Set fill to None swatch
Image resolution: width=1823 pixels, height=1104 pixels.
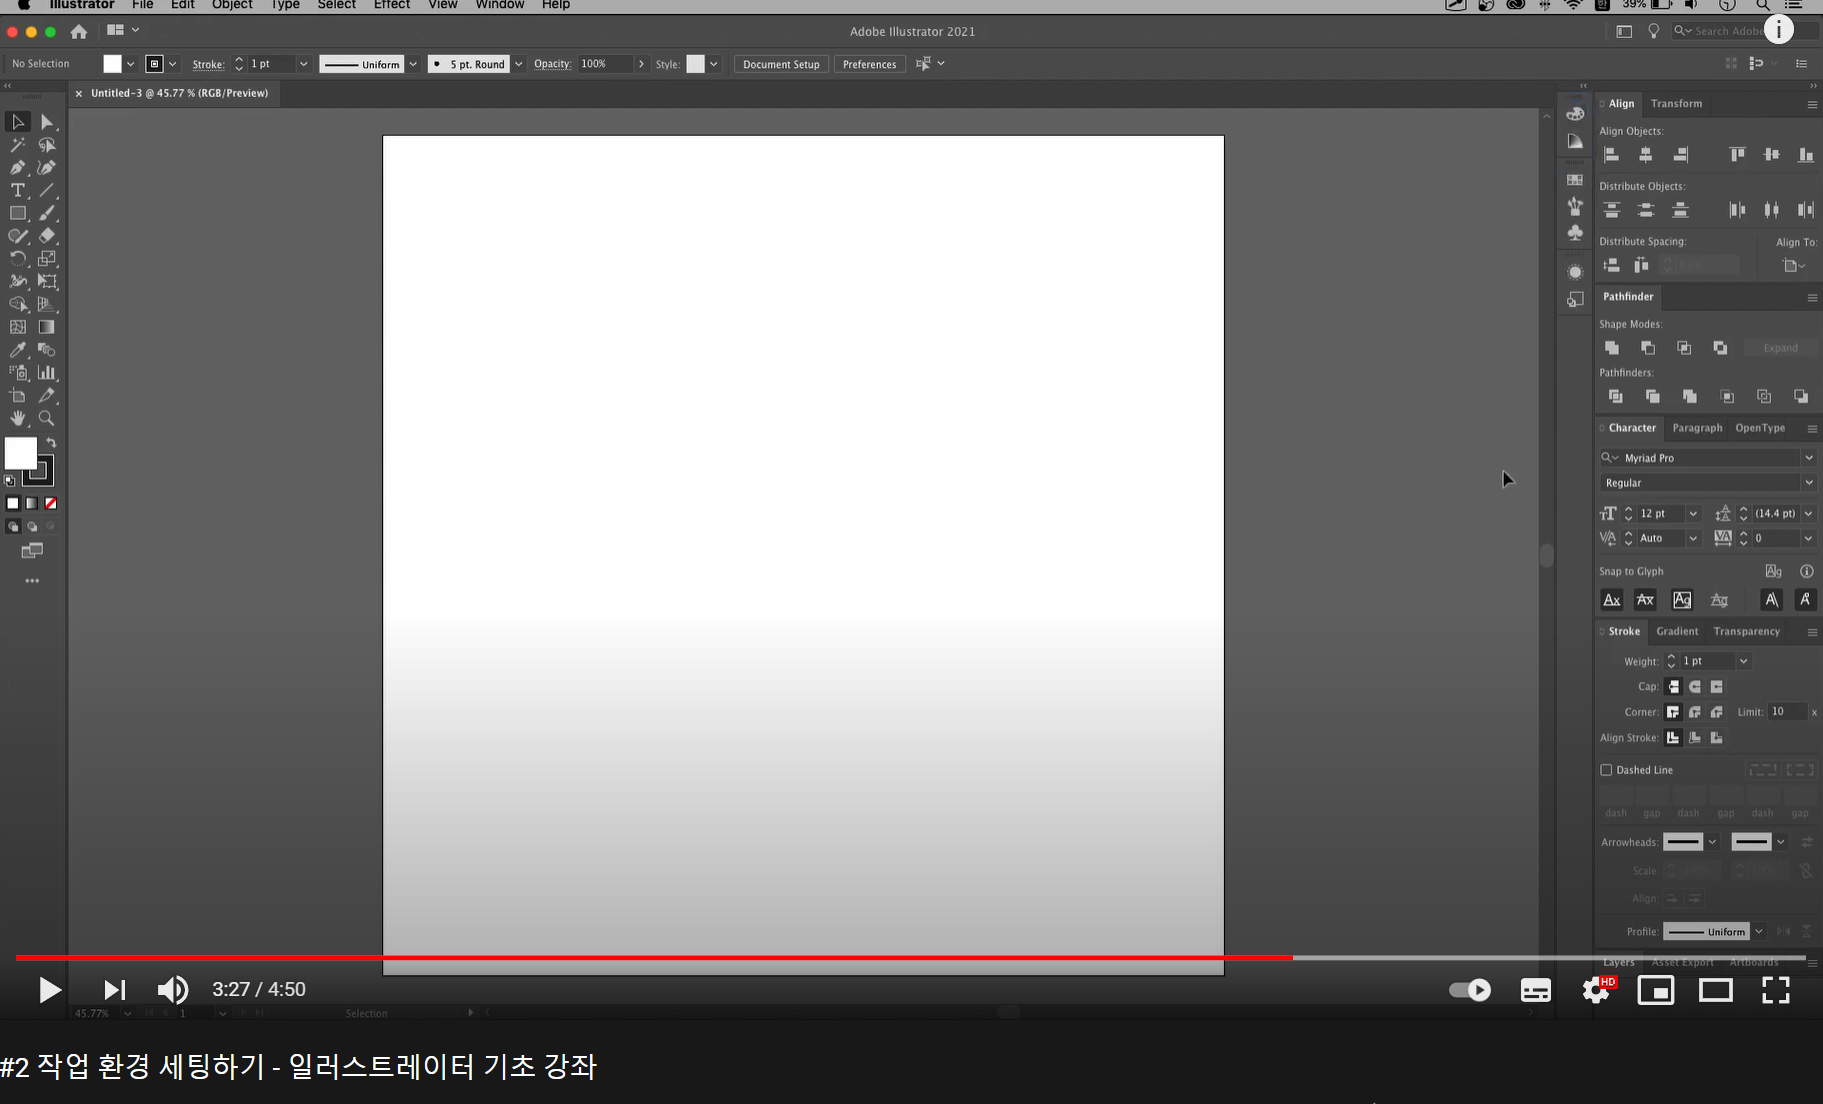[x=51, y=504]
